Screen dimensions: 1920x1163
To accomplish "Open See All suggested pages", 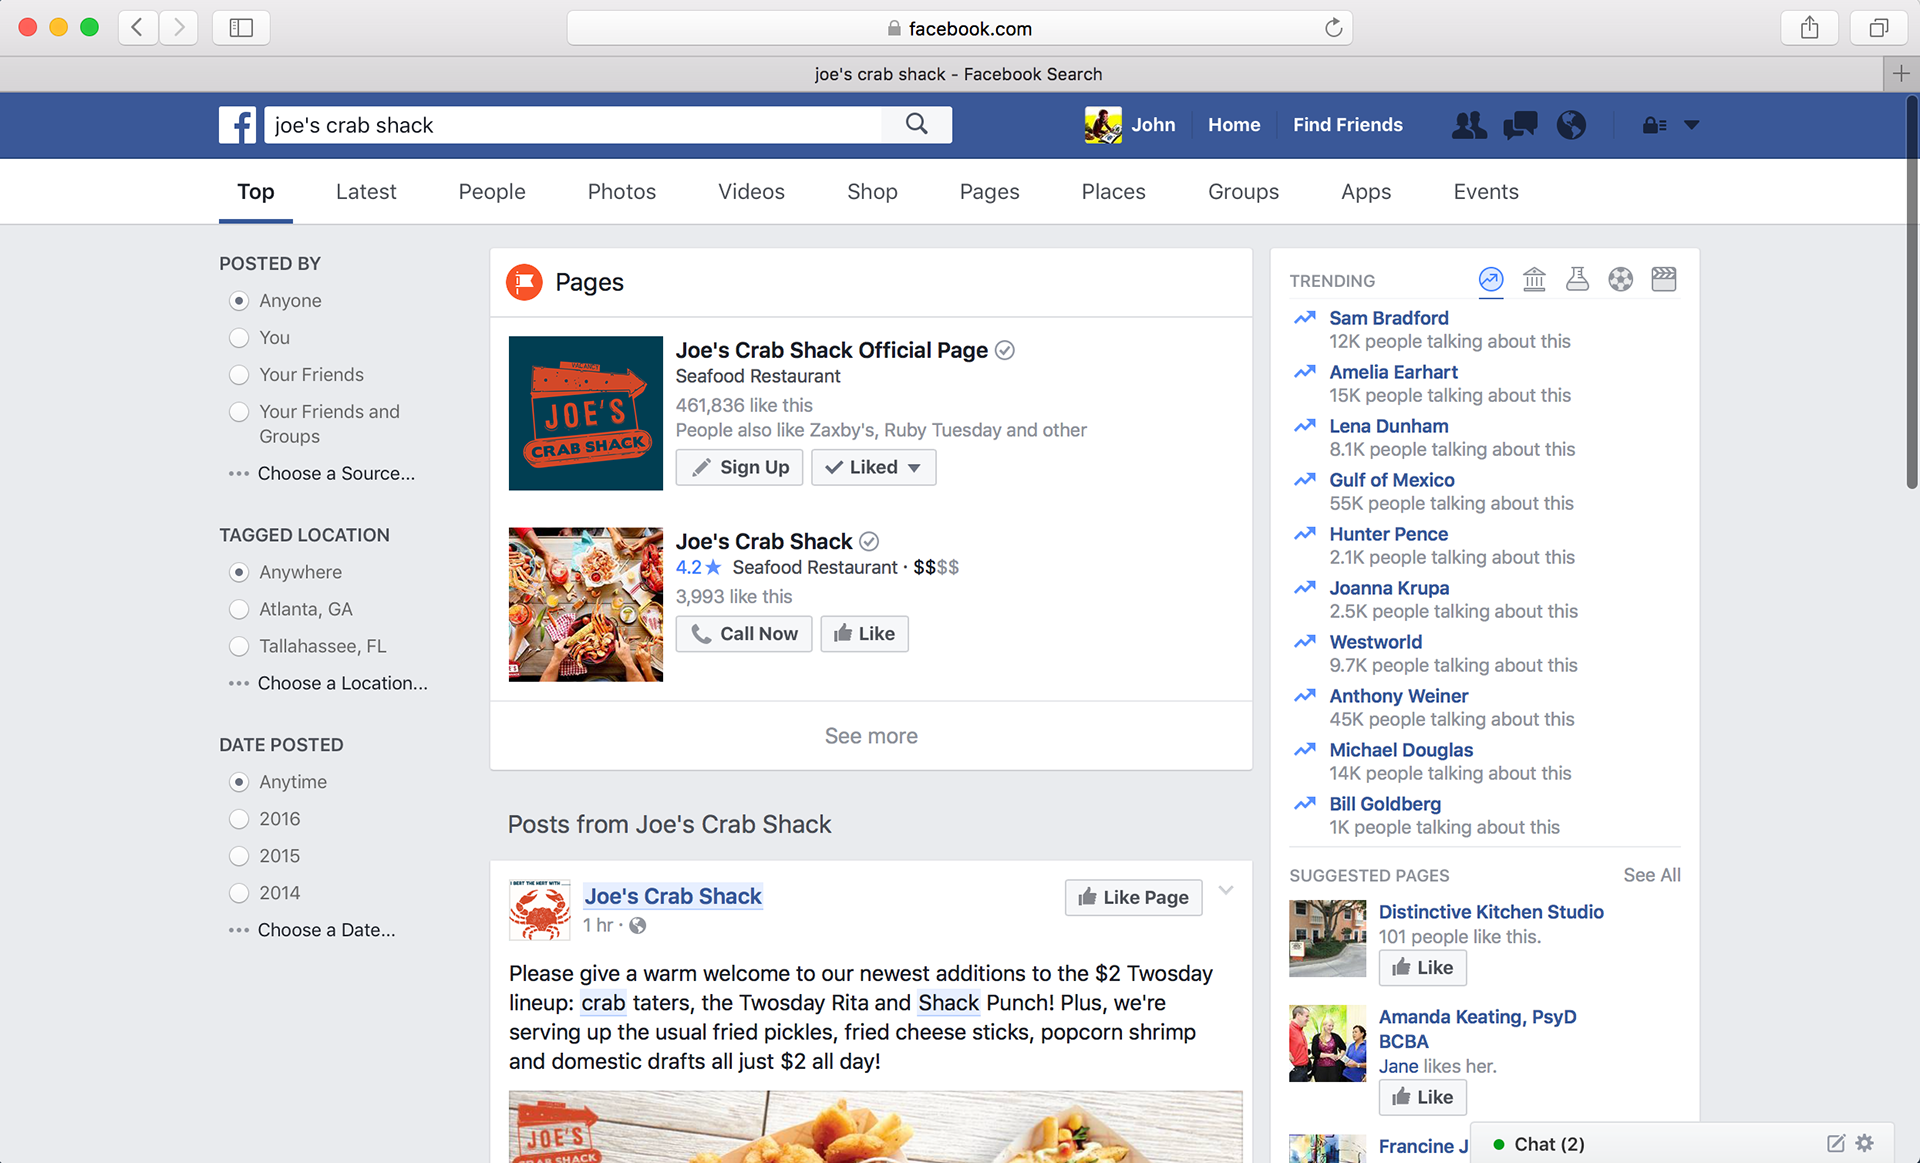I will [1651, 875].
